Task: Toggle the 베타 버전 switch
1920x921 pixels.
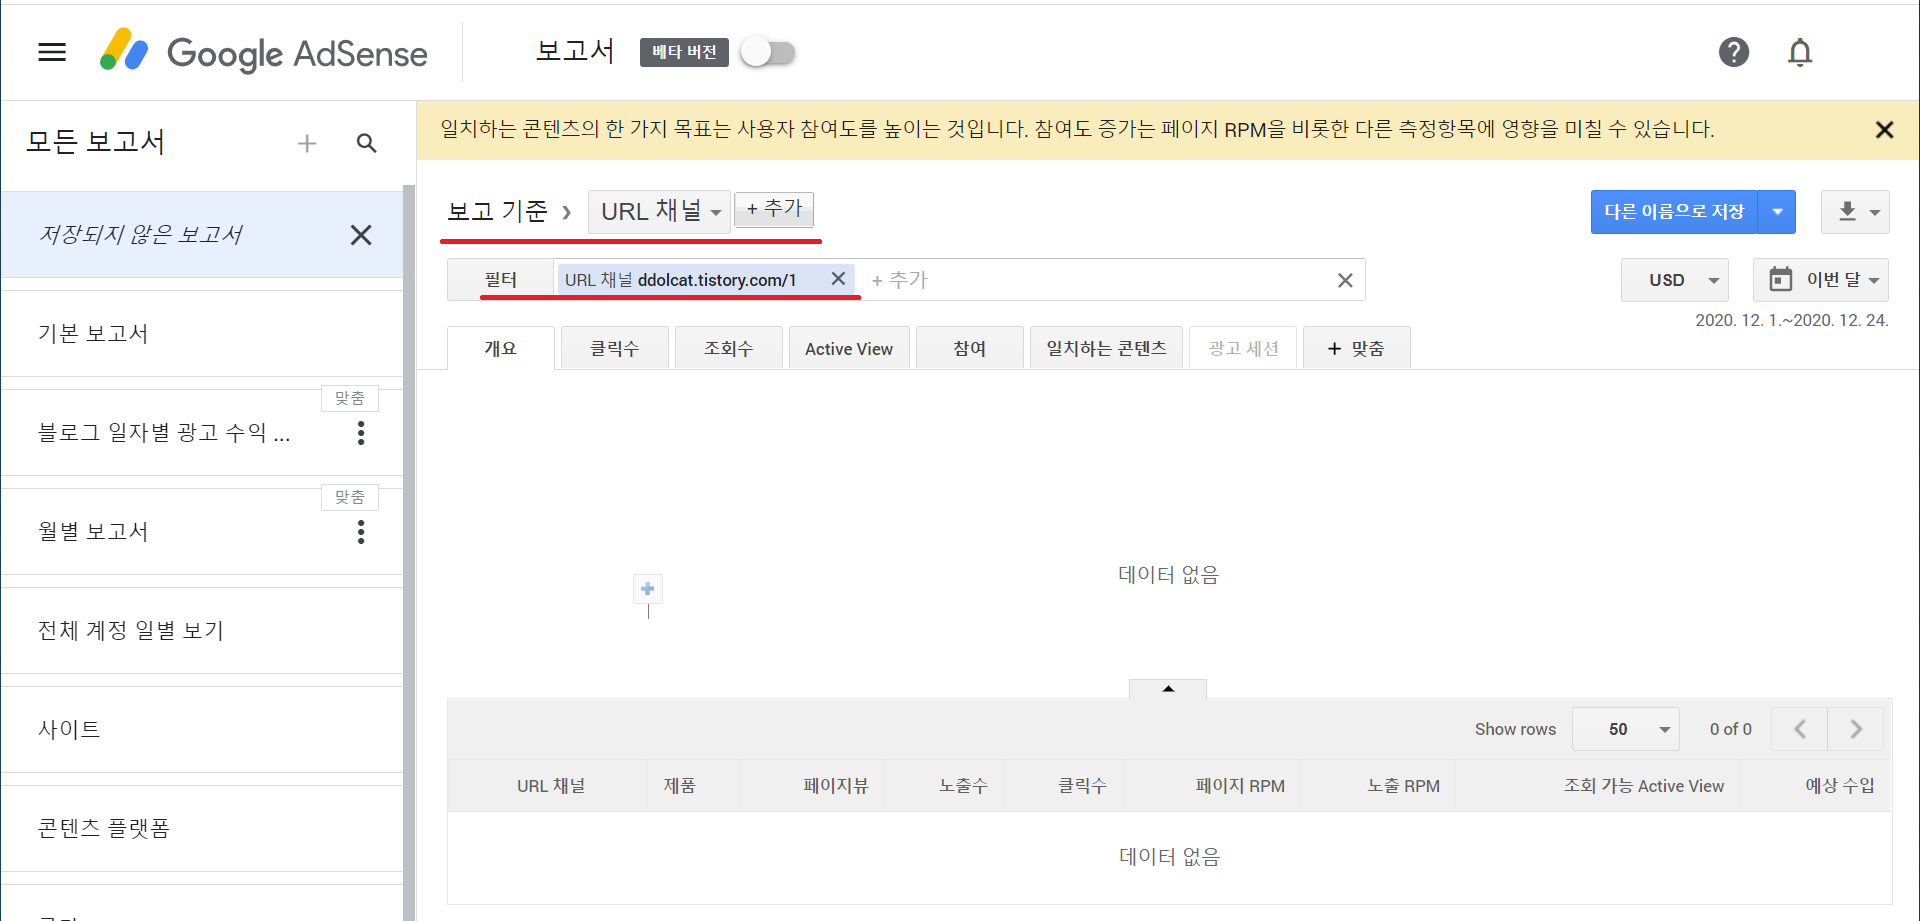Action: click(x=768, y=52)
